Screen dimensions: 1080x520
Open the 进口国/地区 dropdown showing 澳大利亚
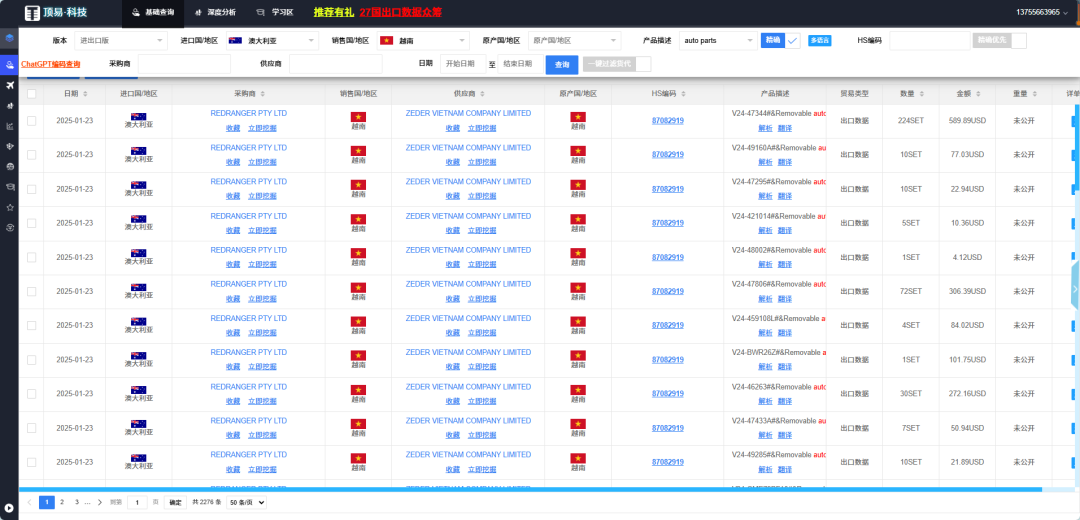pyautogui.click(x=273, y=41)
